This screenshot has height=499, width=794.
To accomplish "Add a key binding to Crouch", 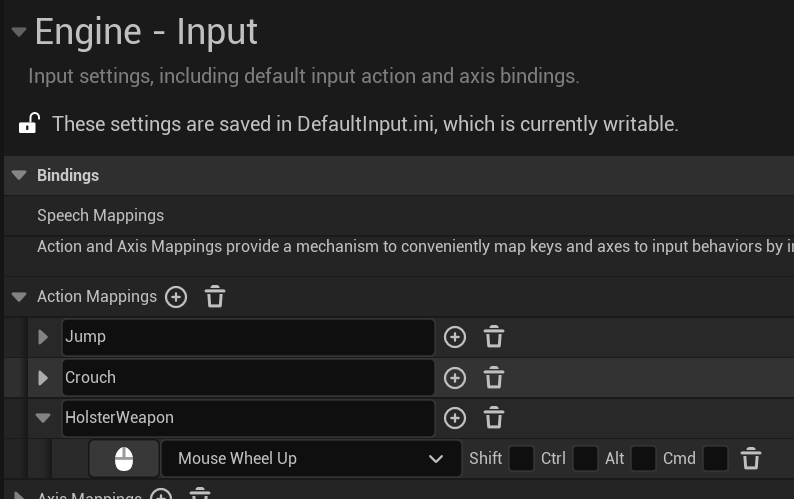I will (x=455, y=378).
